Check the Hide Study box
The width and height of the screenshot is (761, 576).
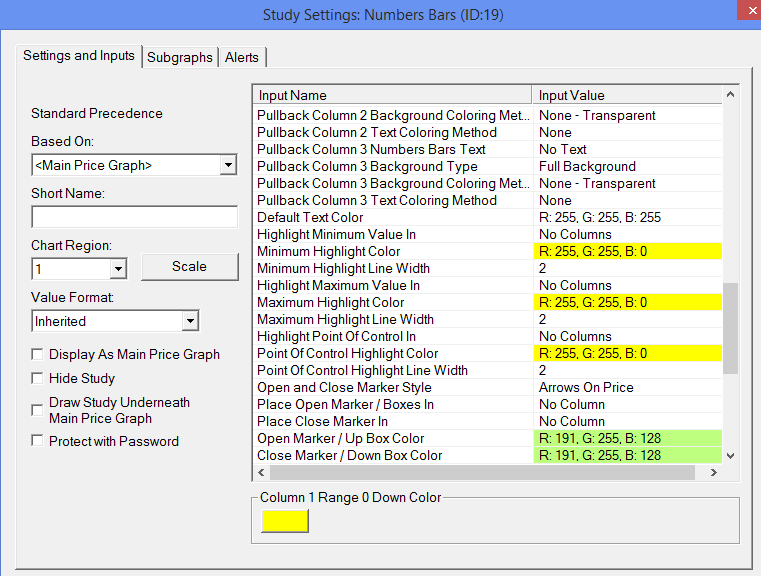tap(37, 378)
